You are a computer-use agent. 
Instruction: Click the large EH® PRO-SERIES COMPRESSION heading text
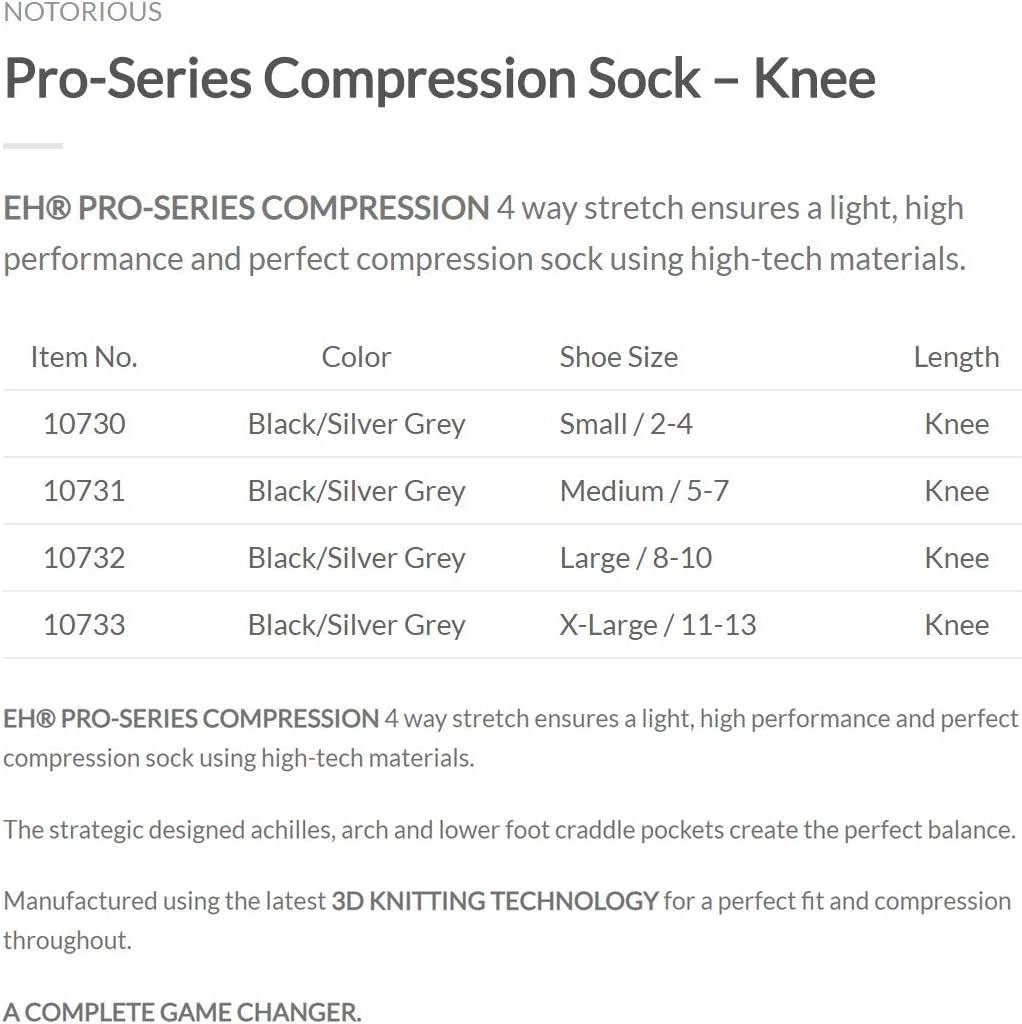[246, 208]
